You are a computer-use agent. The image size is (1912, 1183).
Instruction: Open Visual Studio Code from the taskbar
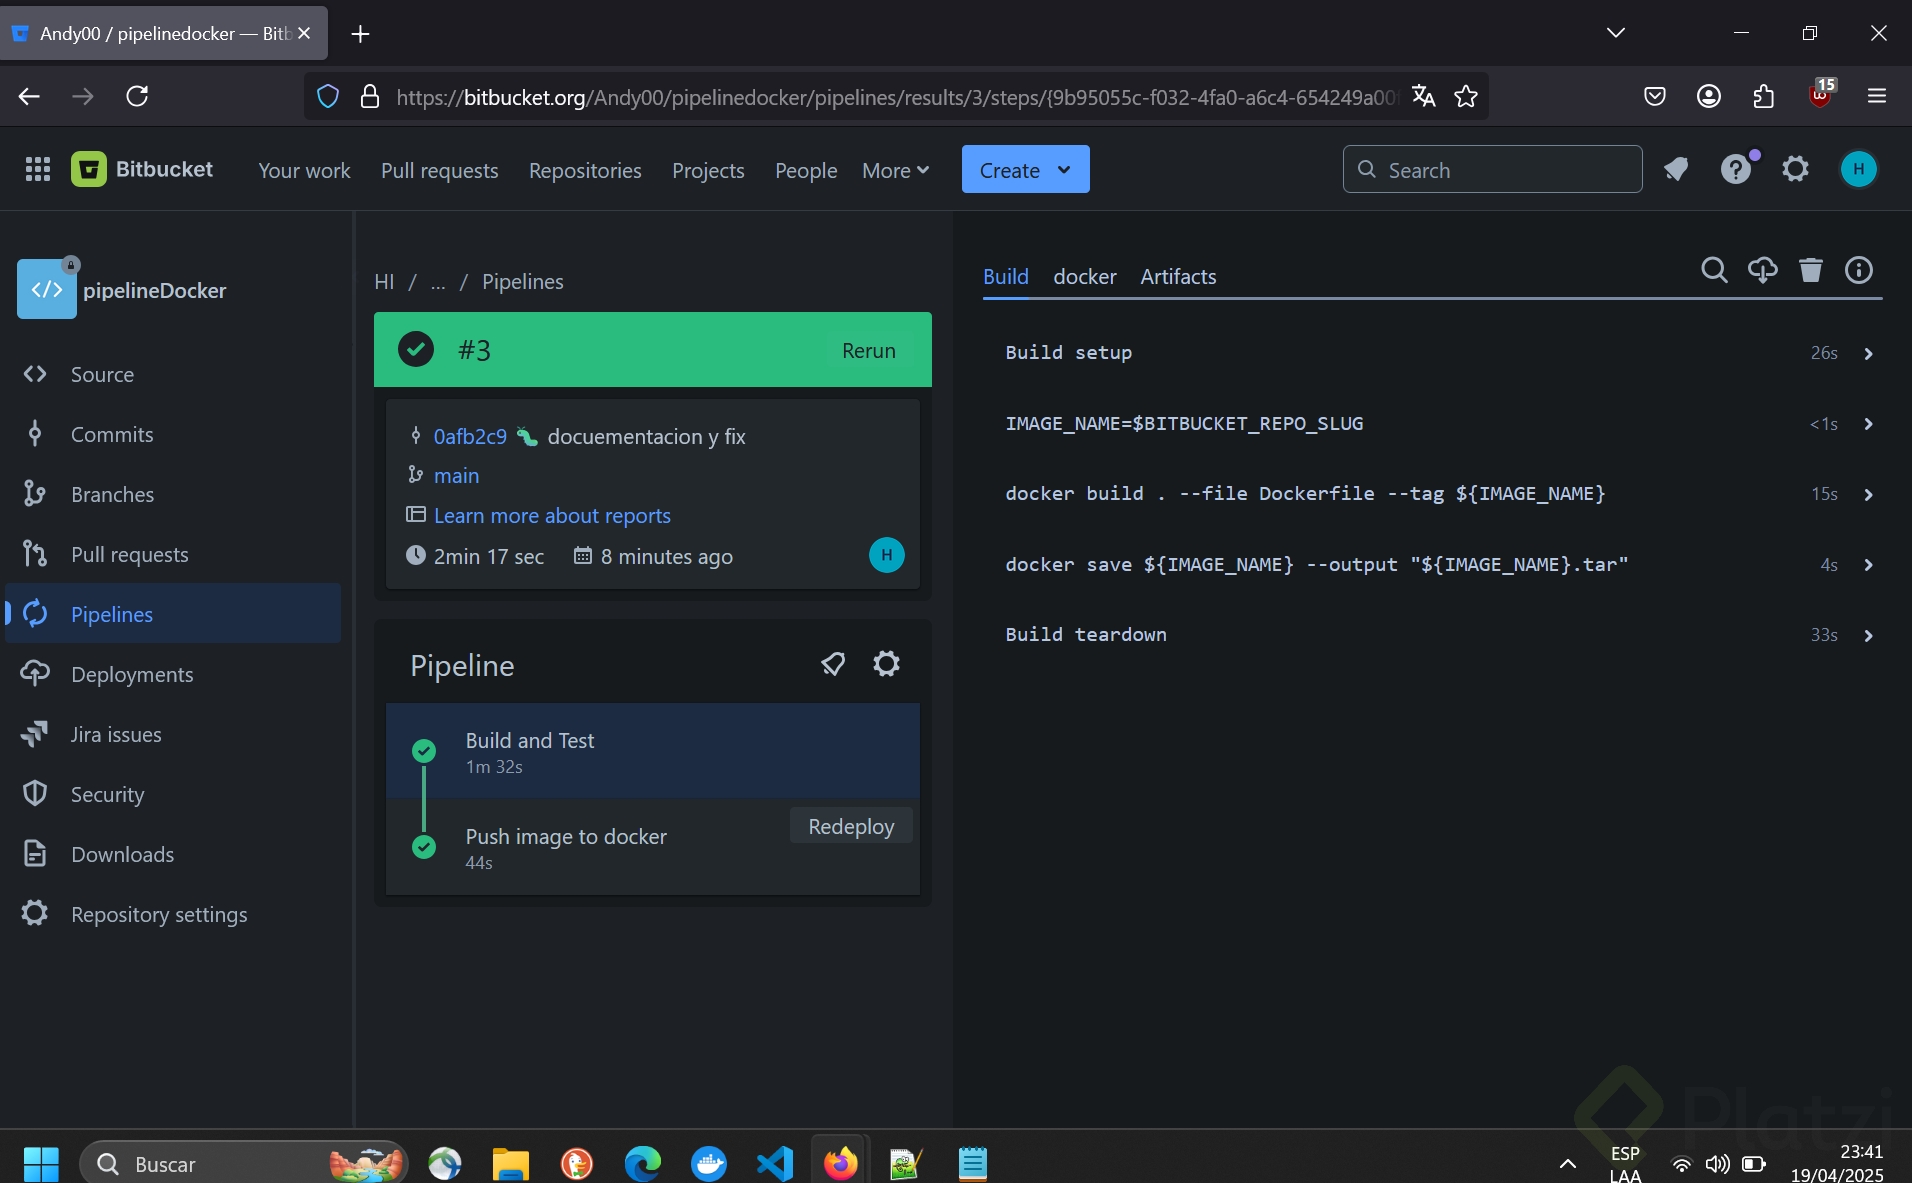click(775, 1163)
